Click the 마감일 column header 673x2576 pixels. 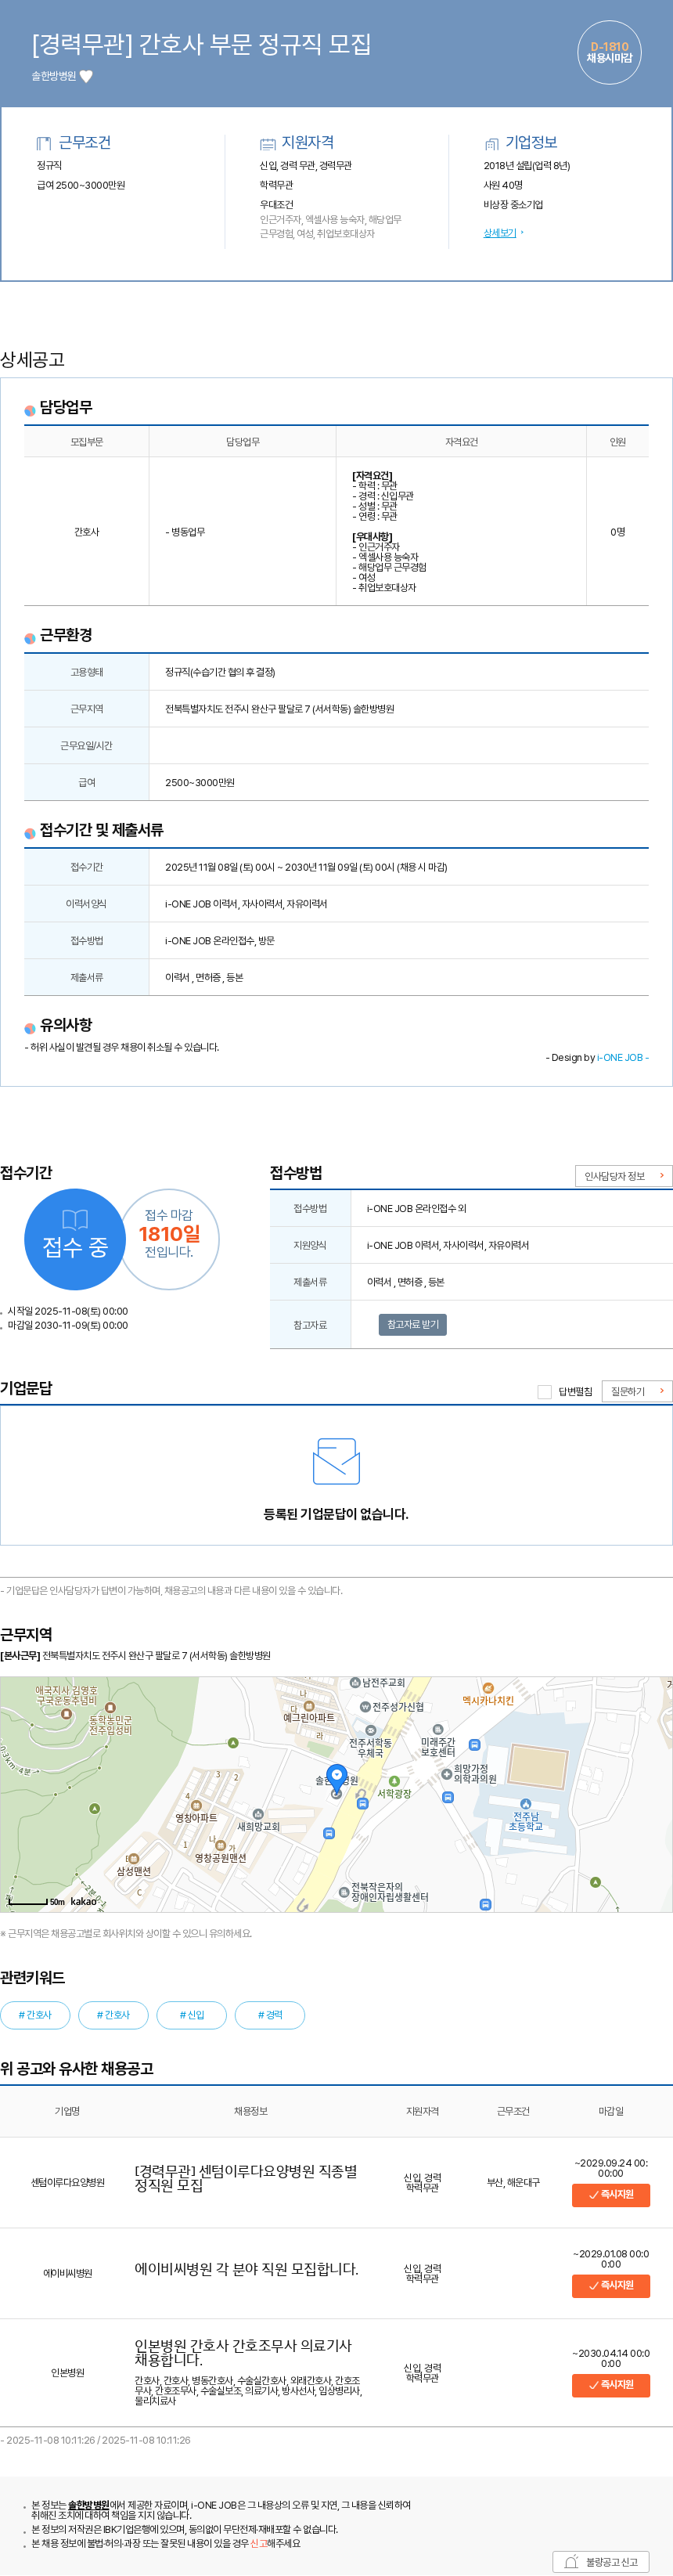click(610, 2111)
